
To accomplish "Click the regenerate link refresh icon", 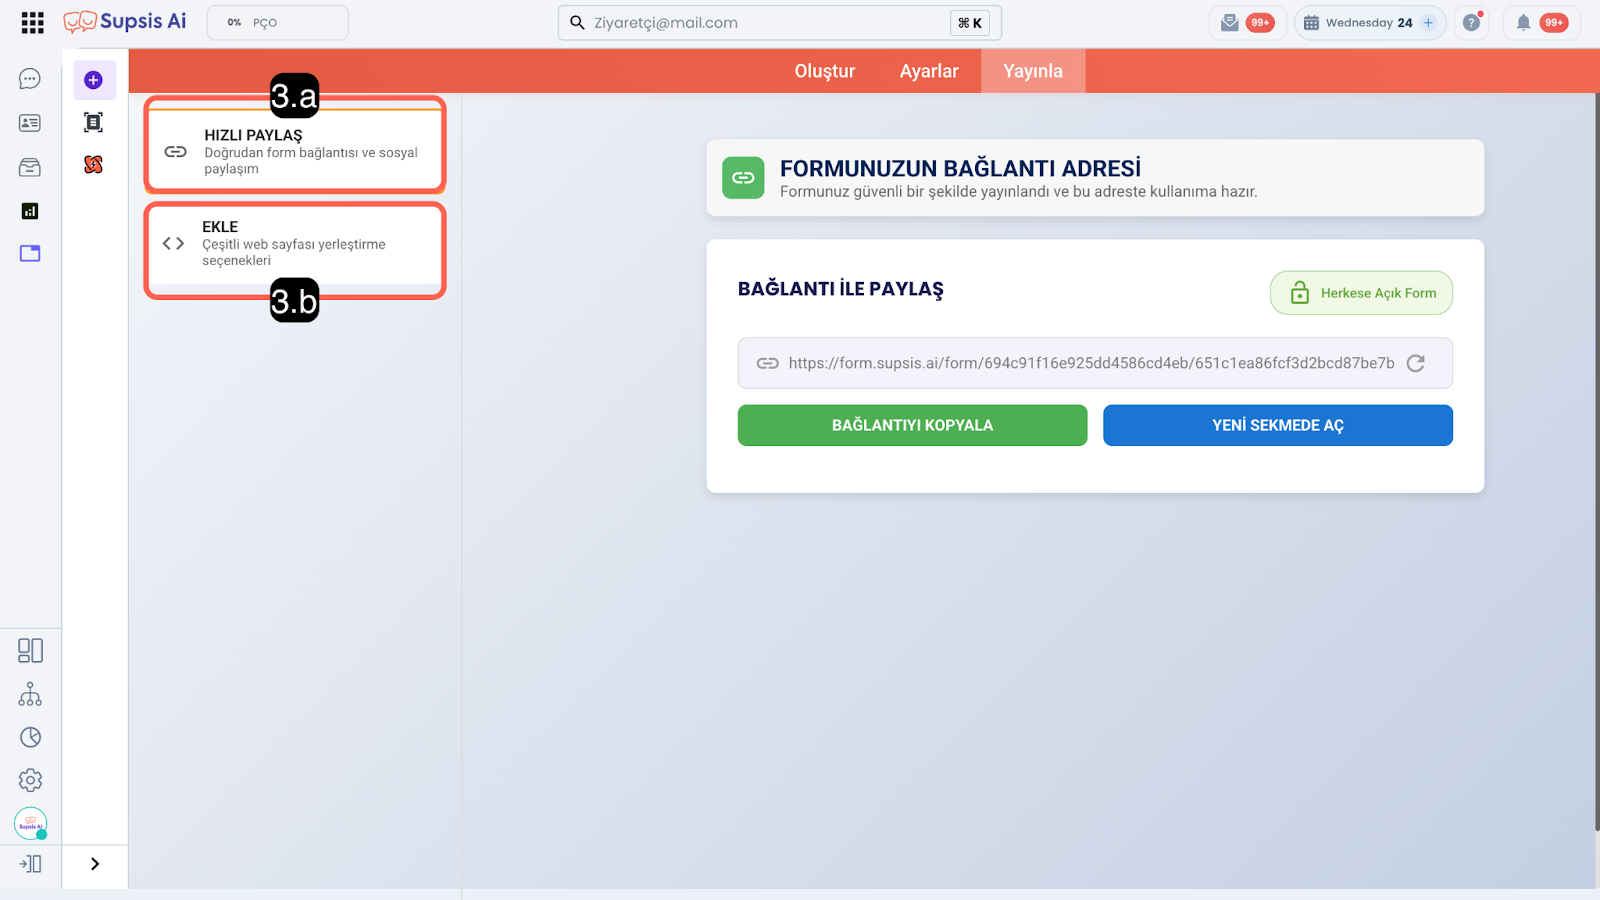I will [x=1415, y=363].
